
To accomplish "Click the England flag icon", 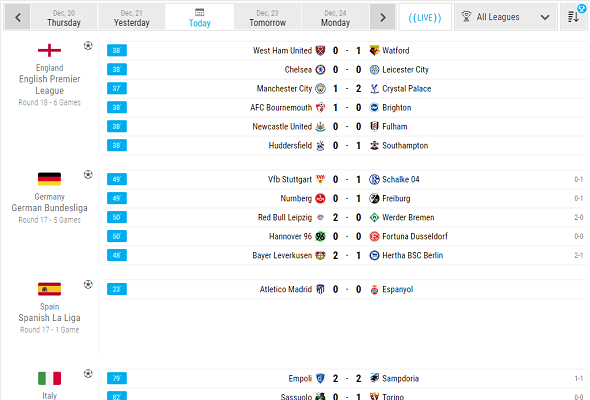I will [49, 50].
